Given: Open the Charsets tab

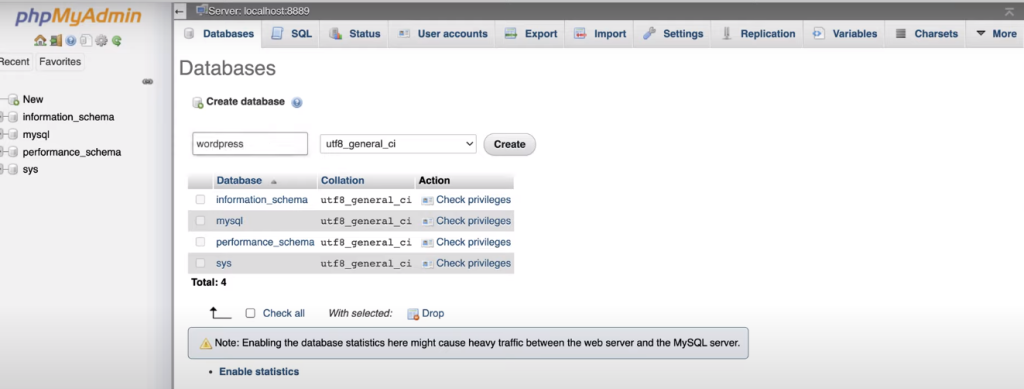Looking at the screenshot, I should click(x=926, y=34).
